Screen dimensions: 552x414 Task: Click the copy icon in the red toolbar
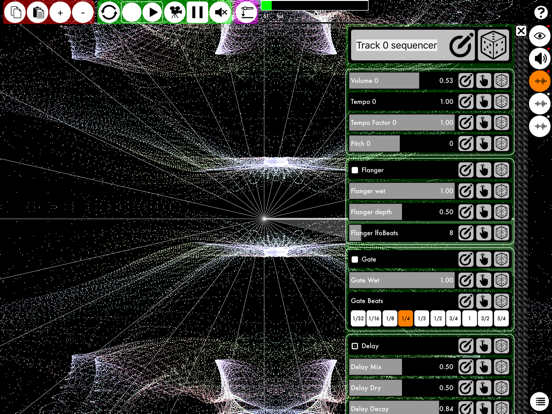[15, 12]
